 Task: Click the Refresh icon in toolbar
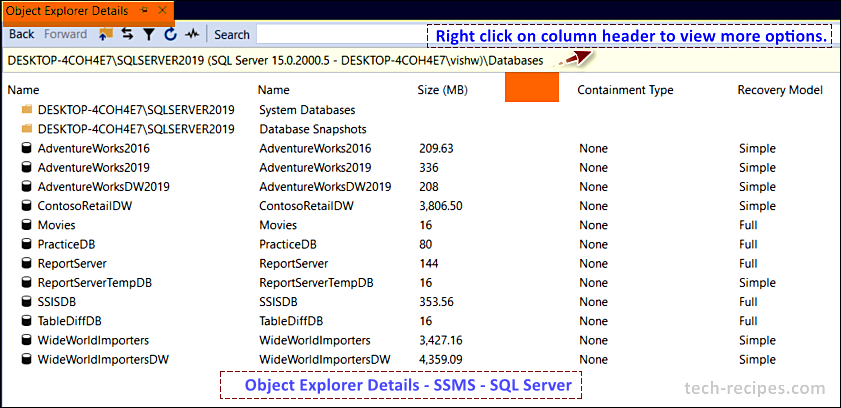tap(170, 34)
